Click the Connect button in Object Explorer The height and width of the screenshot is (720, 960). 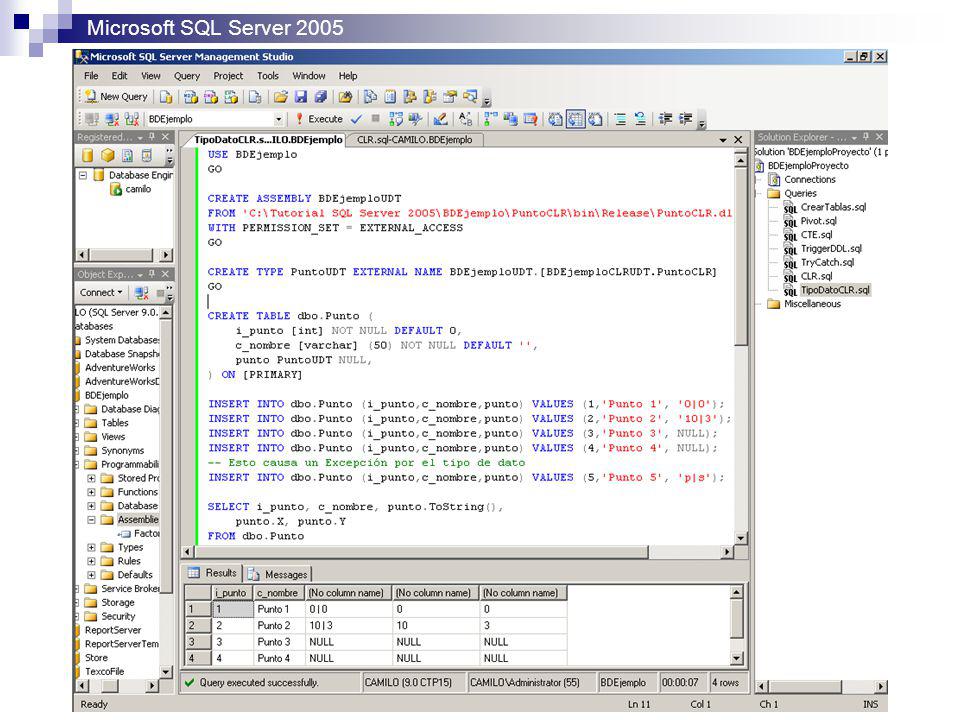coord(101,293)
